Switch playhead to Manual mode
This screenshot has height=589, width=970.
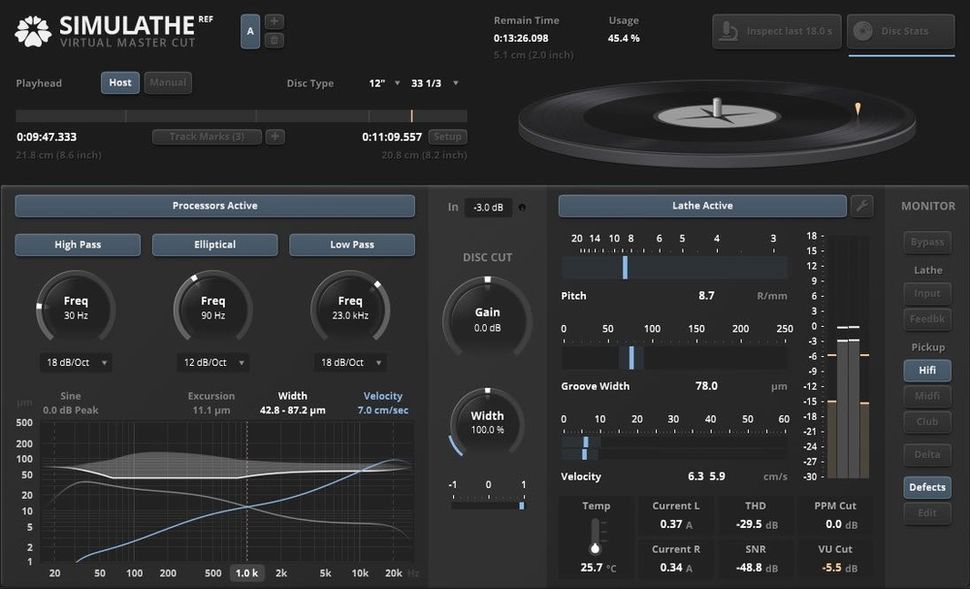click(x=167, y=82)
